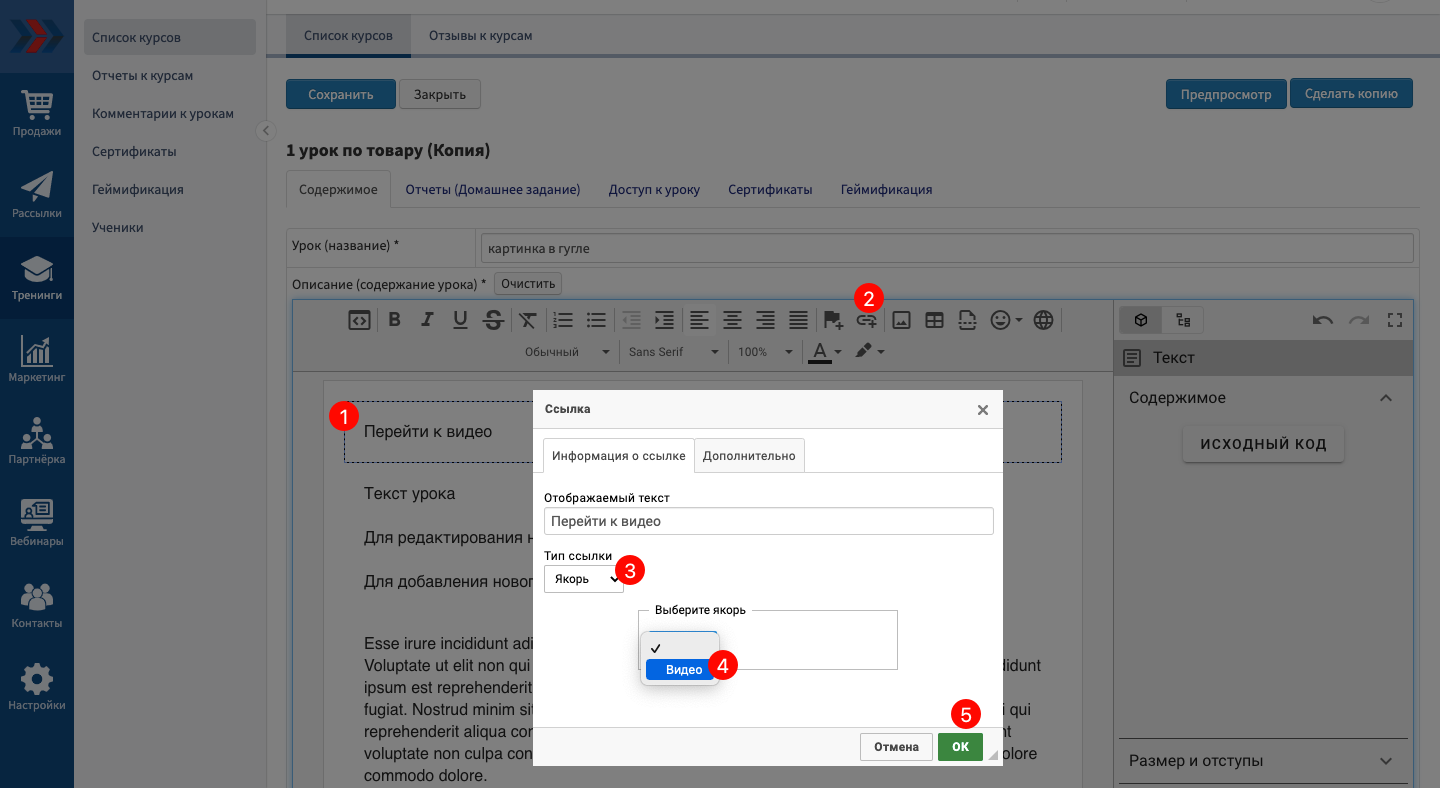Insert an anchor with the flag icon

click(x=833, y=320)
